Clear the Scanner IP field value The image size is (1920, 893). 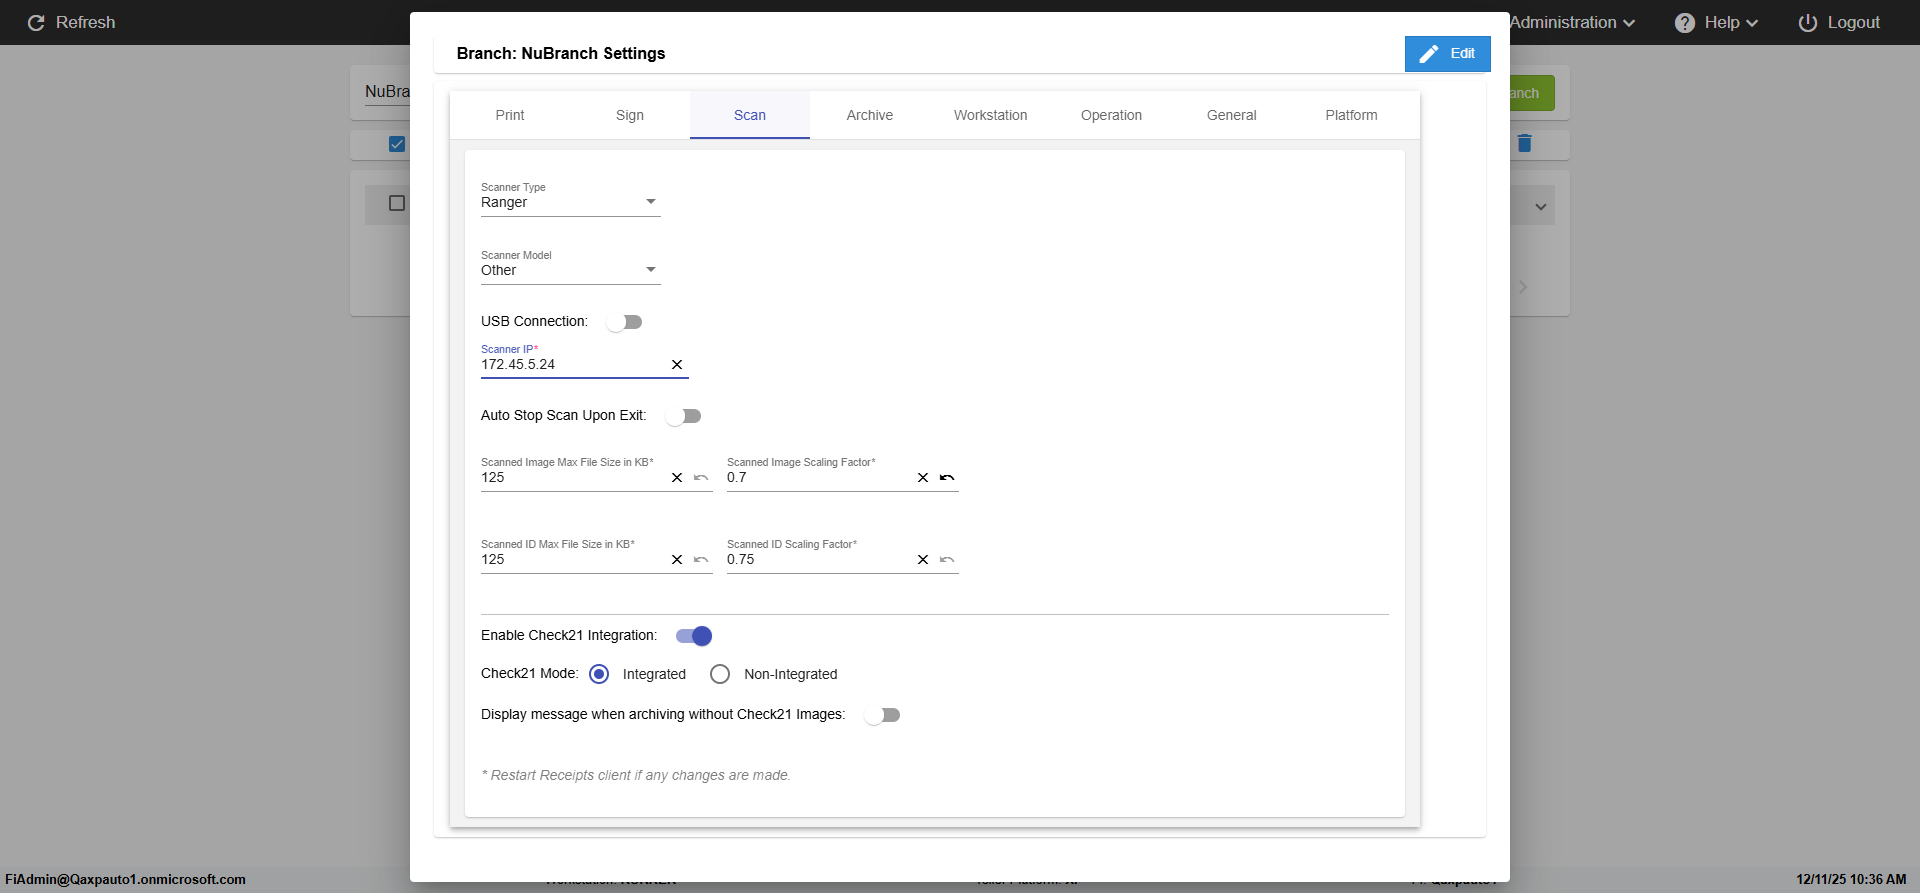click(x=677, y=365)
